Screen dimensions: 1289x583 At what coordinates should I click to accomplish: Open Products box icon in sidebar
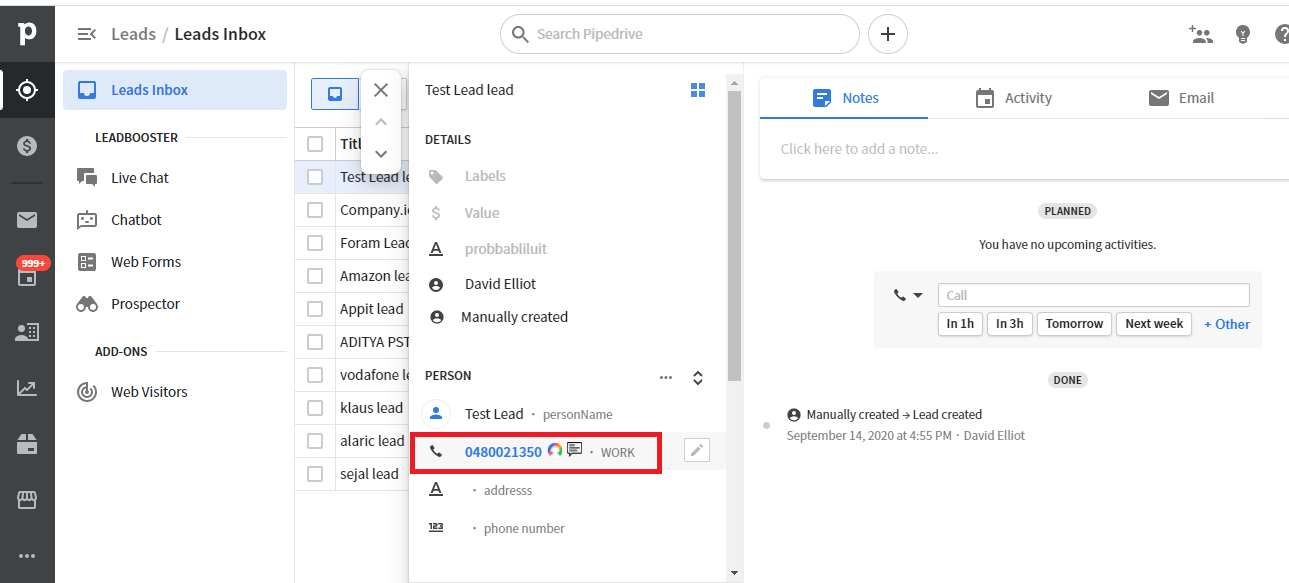pyautogui.click(x=27, y=444)
